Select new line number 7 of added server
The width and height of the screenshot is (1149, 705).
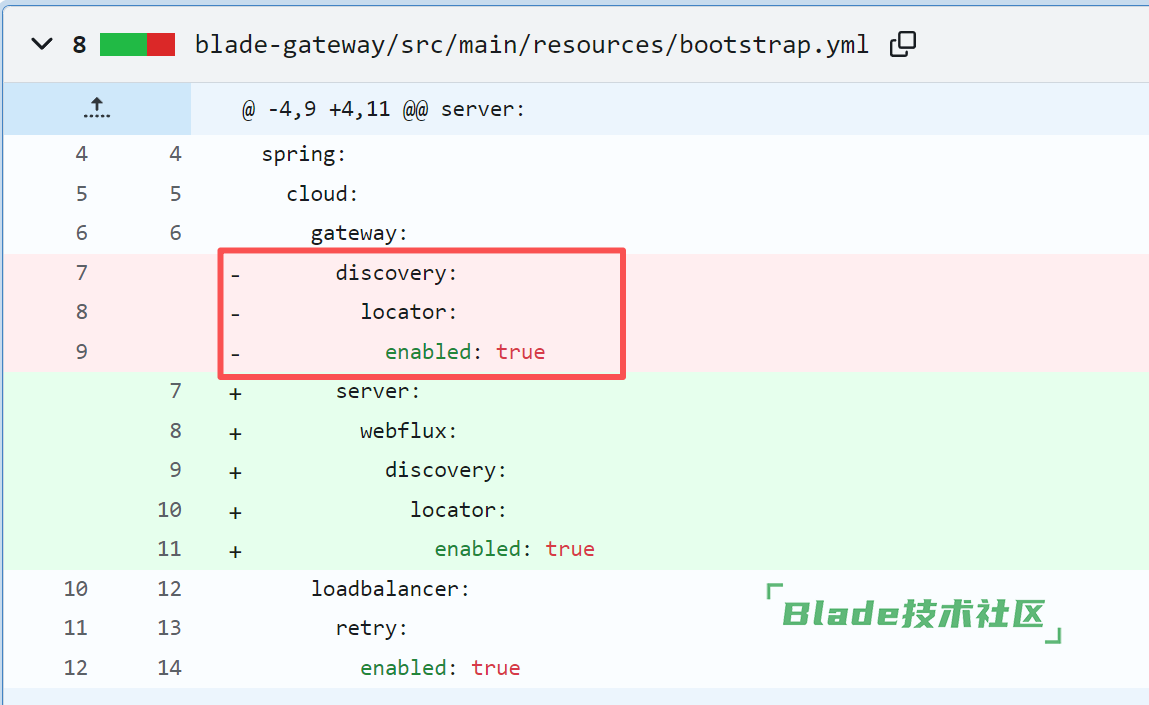click(x=175, y=391)
